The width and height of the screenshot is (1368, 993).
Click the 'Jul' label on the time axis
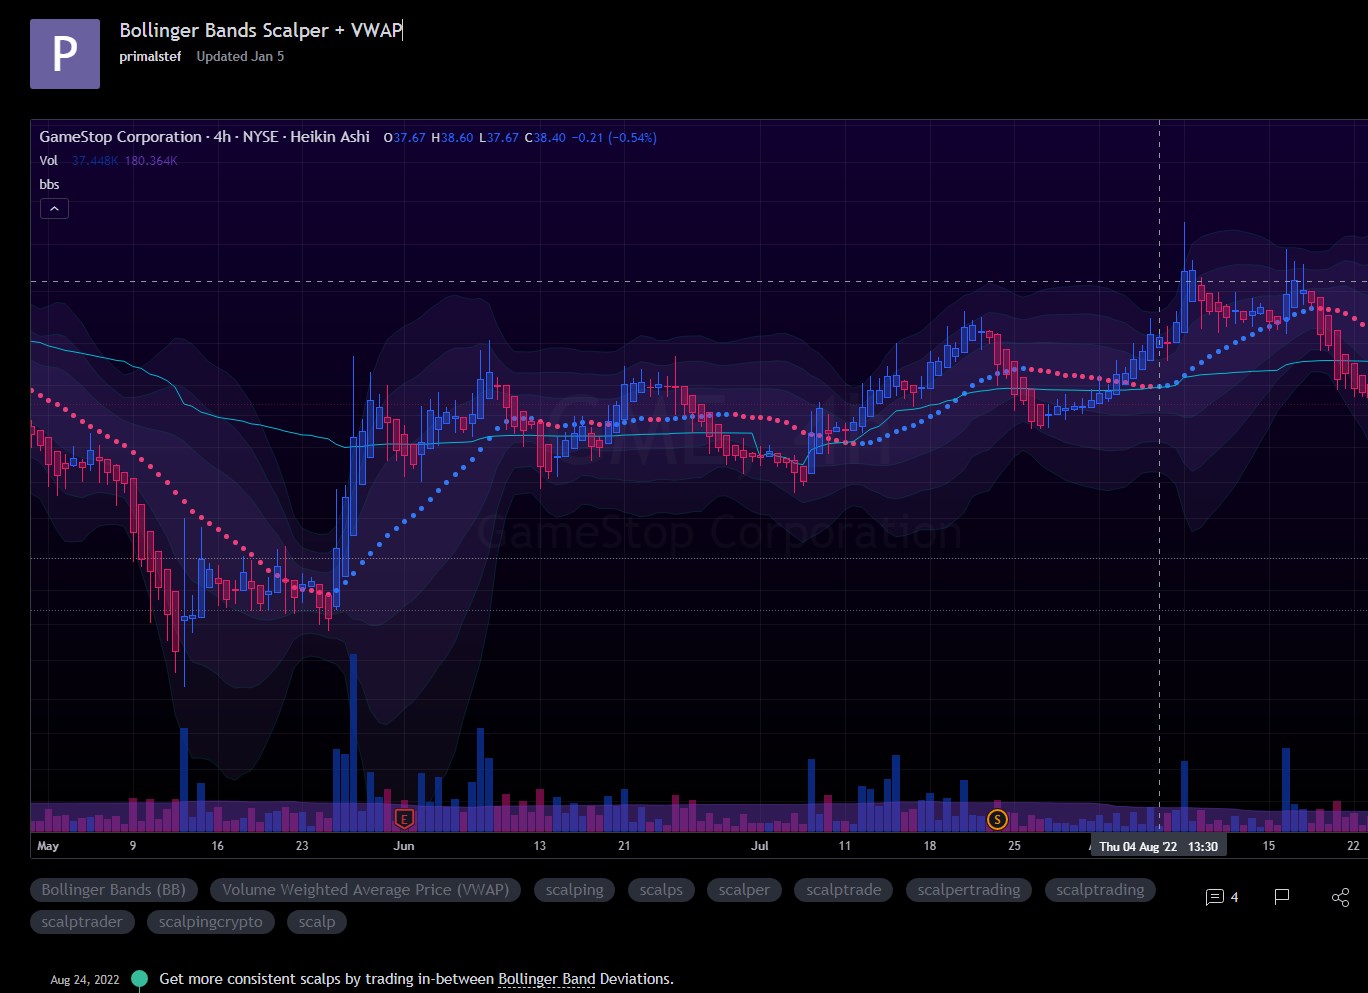[x=760, y=846]
